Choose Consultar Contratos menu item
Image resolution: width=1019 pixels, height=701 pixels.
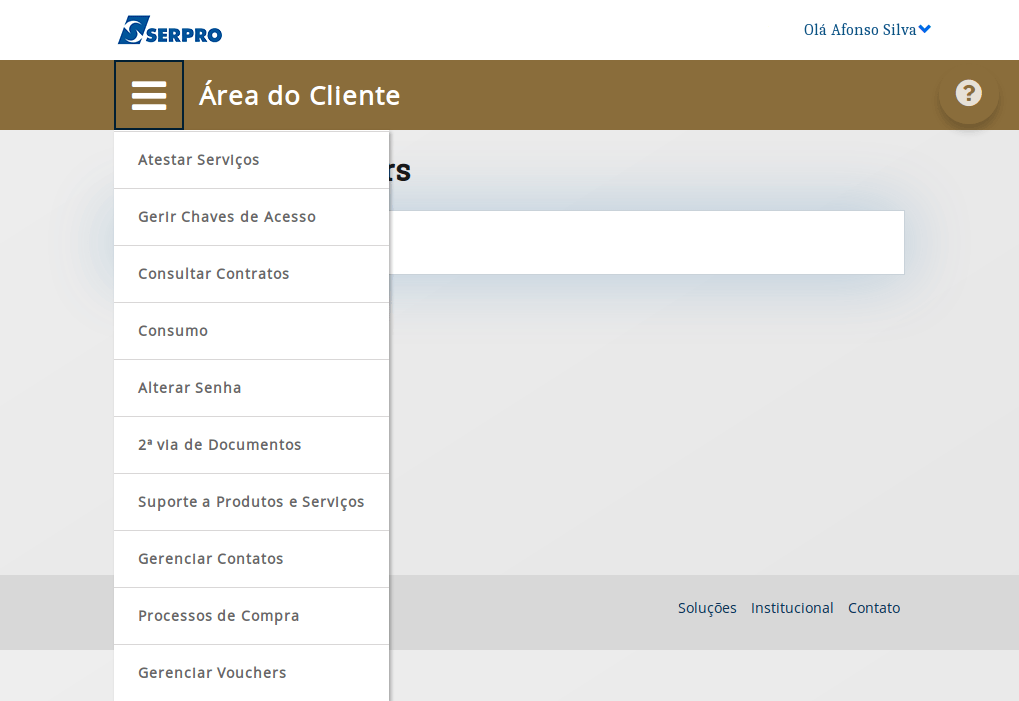point(213,274)
